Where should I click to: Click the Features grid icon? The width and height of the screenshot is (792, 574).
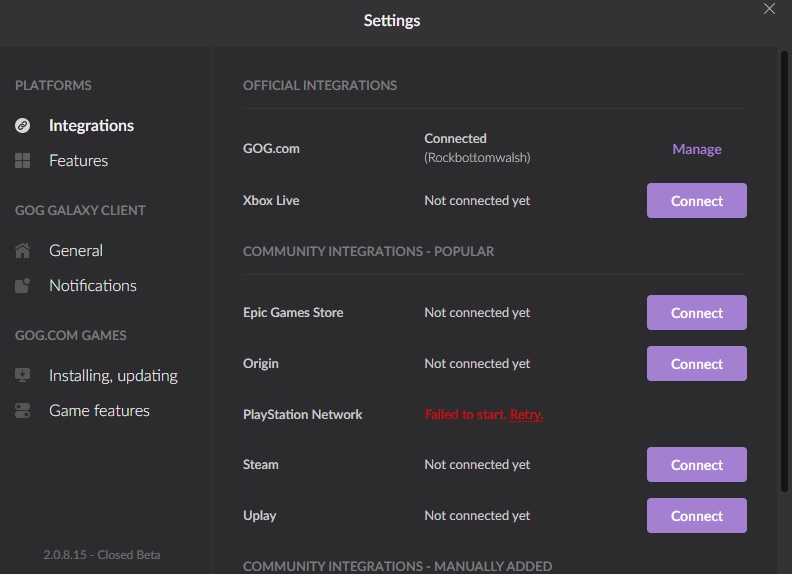[x=22, y=161]
